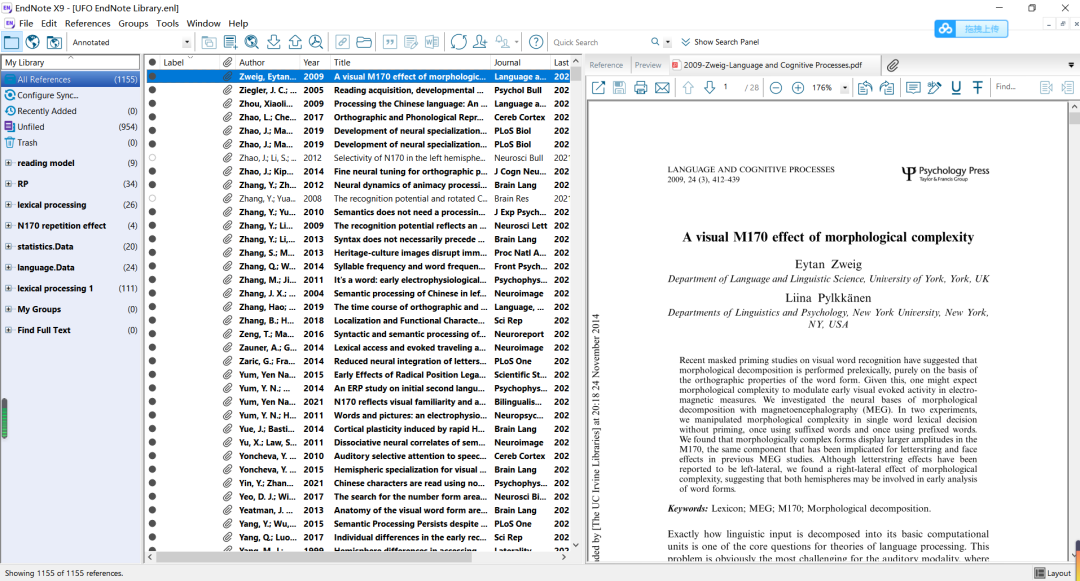Select the underline text annotation tool

click(956, 88)
